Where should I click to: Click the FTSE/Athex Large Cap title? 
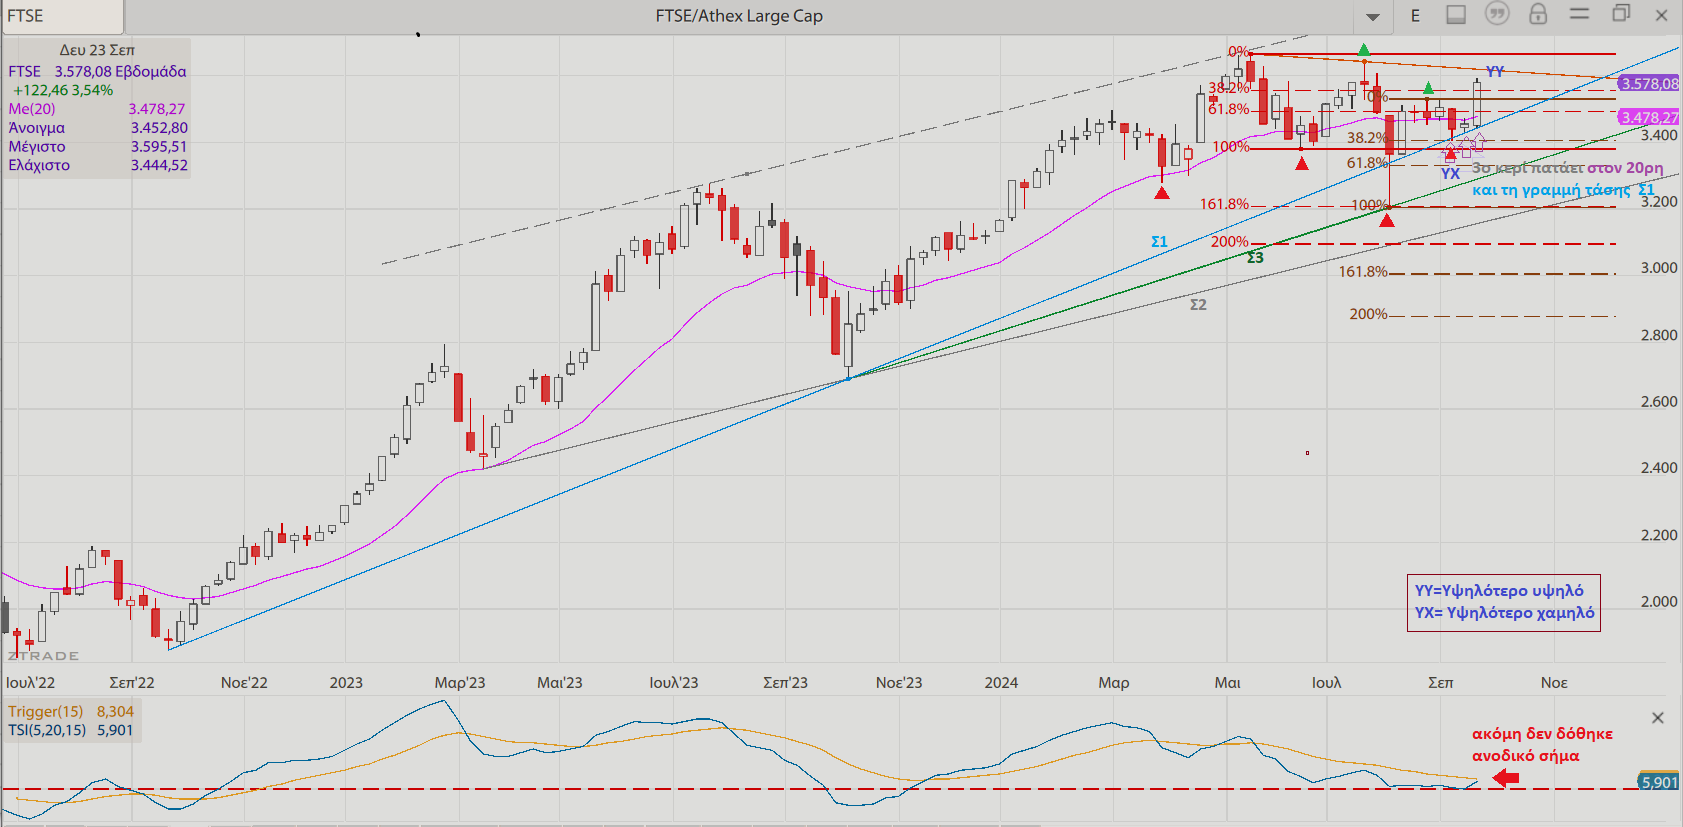click(739, 16)
